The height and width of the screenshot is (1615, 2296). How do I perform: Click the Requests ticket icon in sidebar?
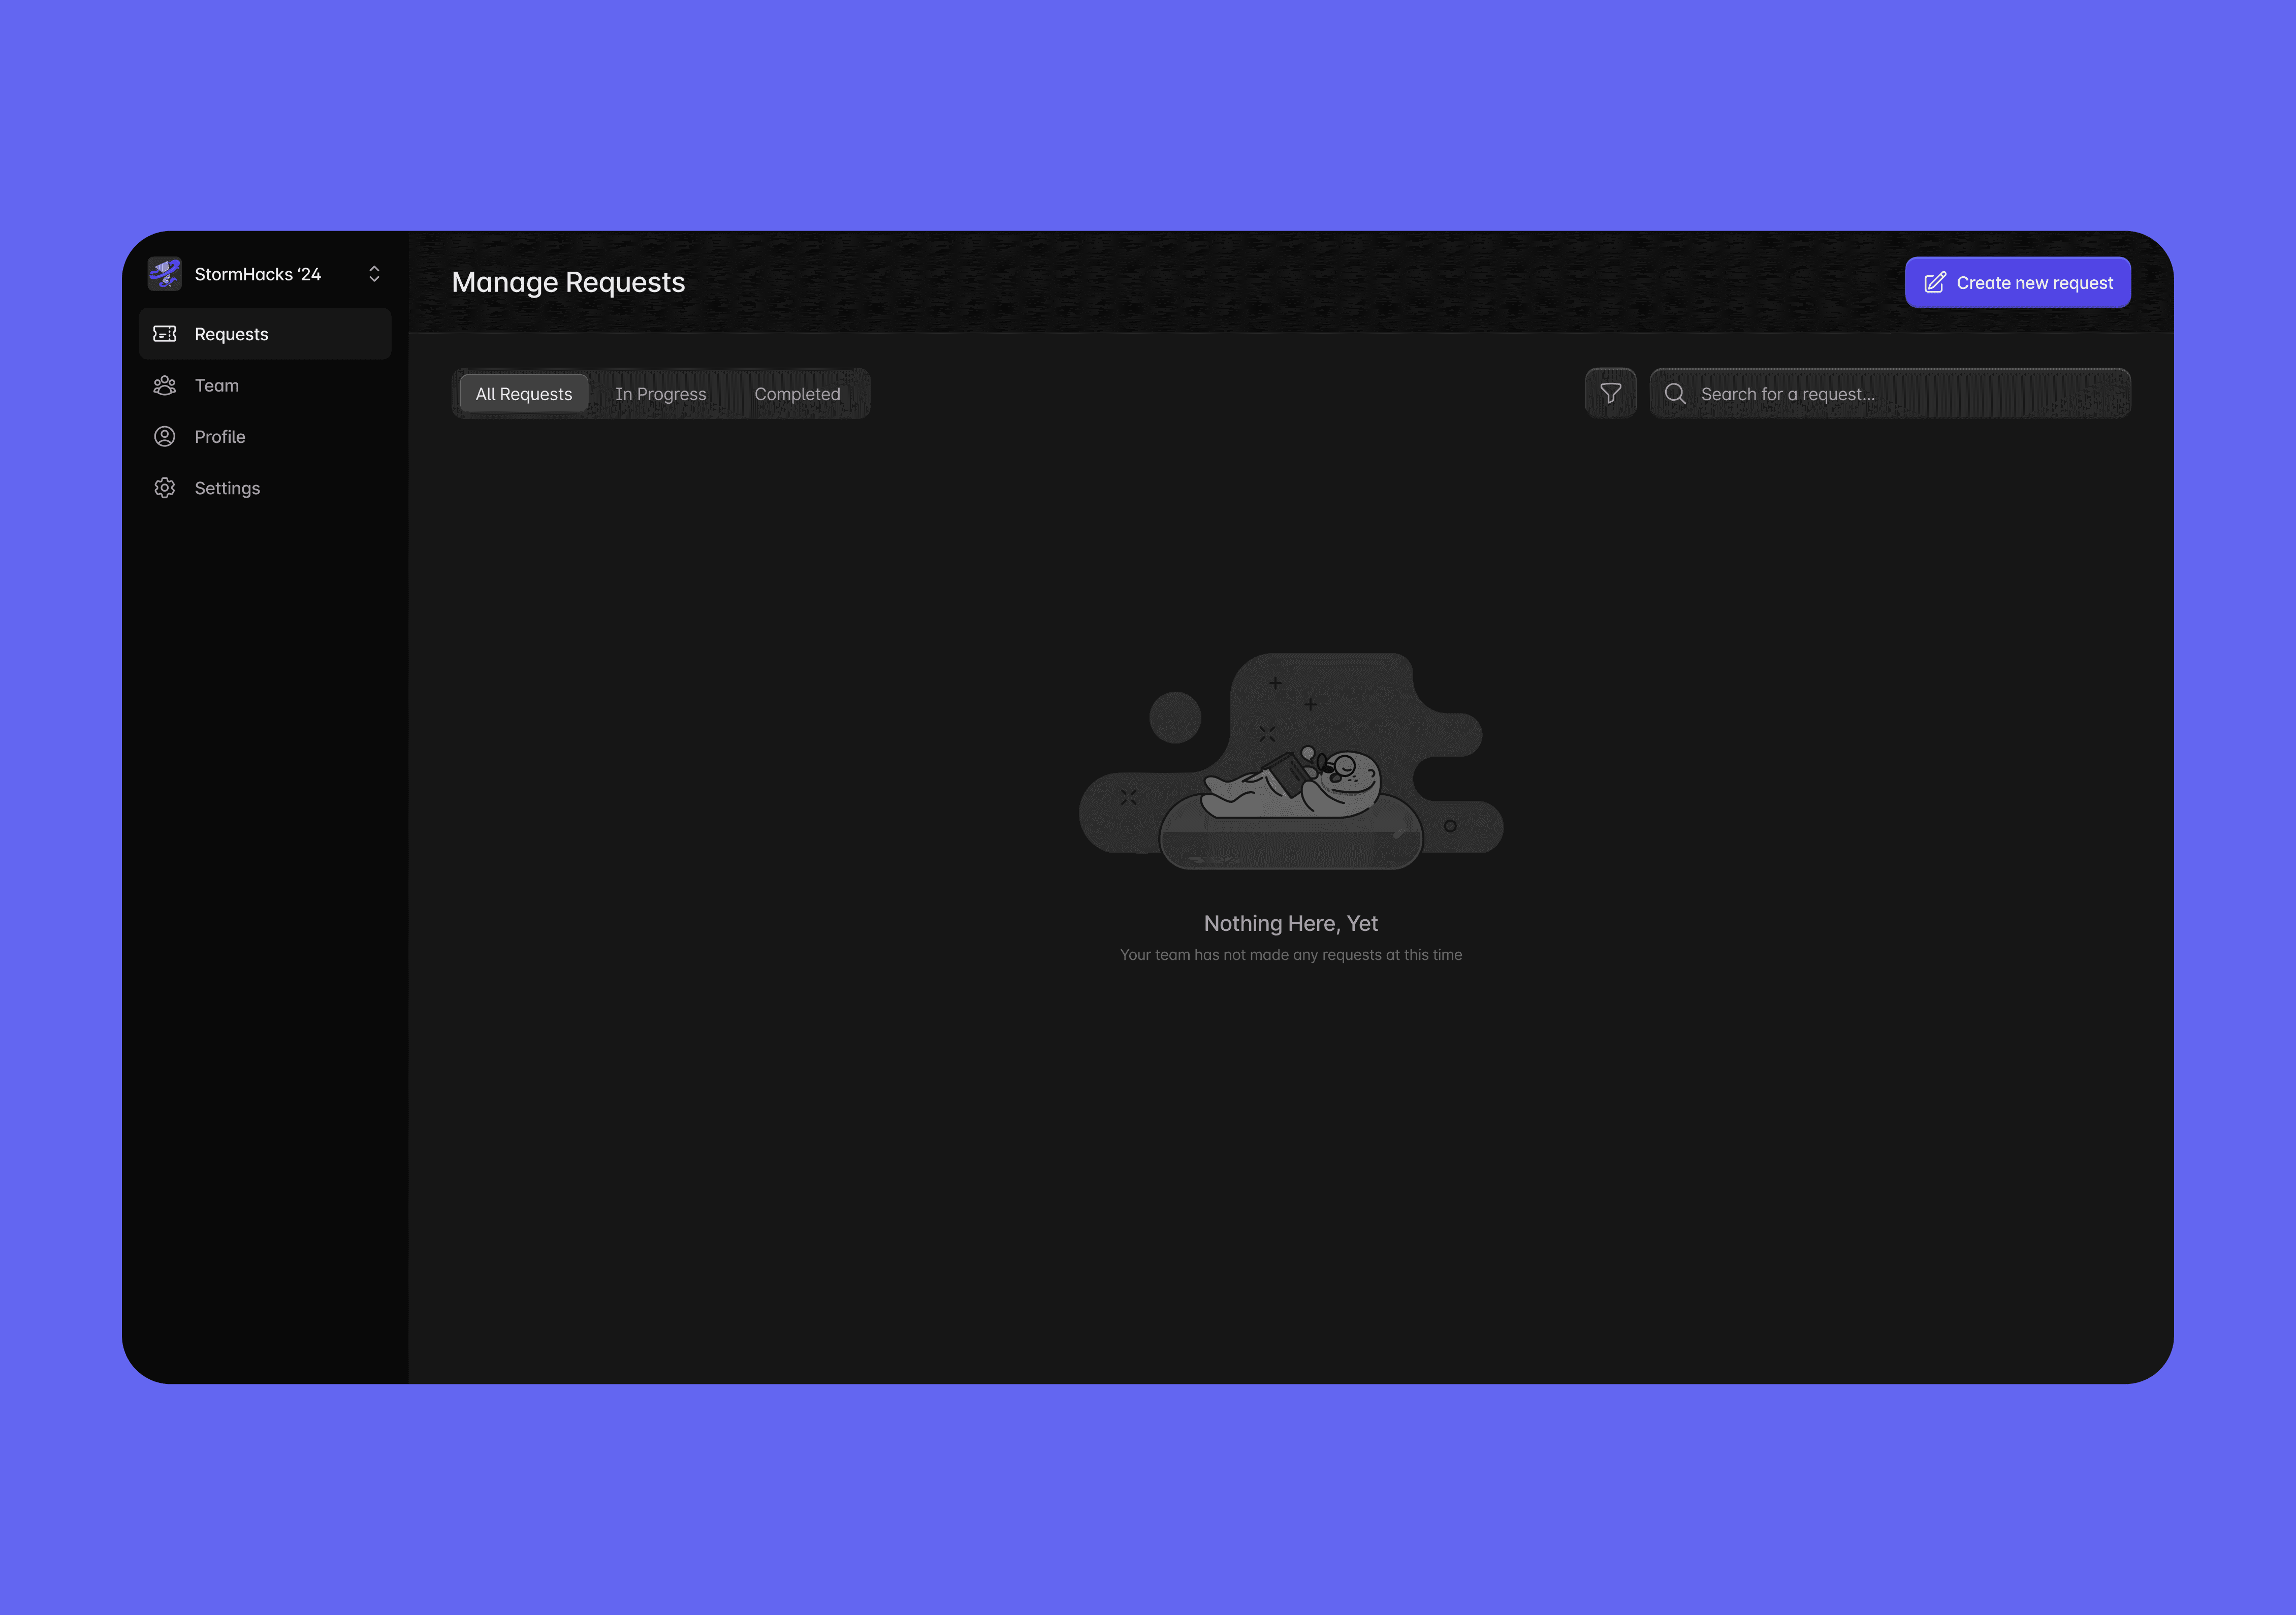pyautogui.click(x=165, y=334)
